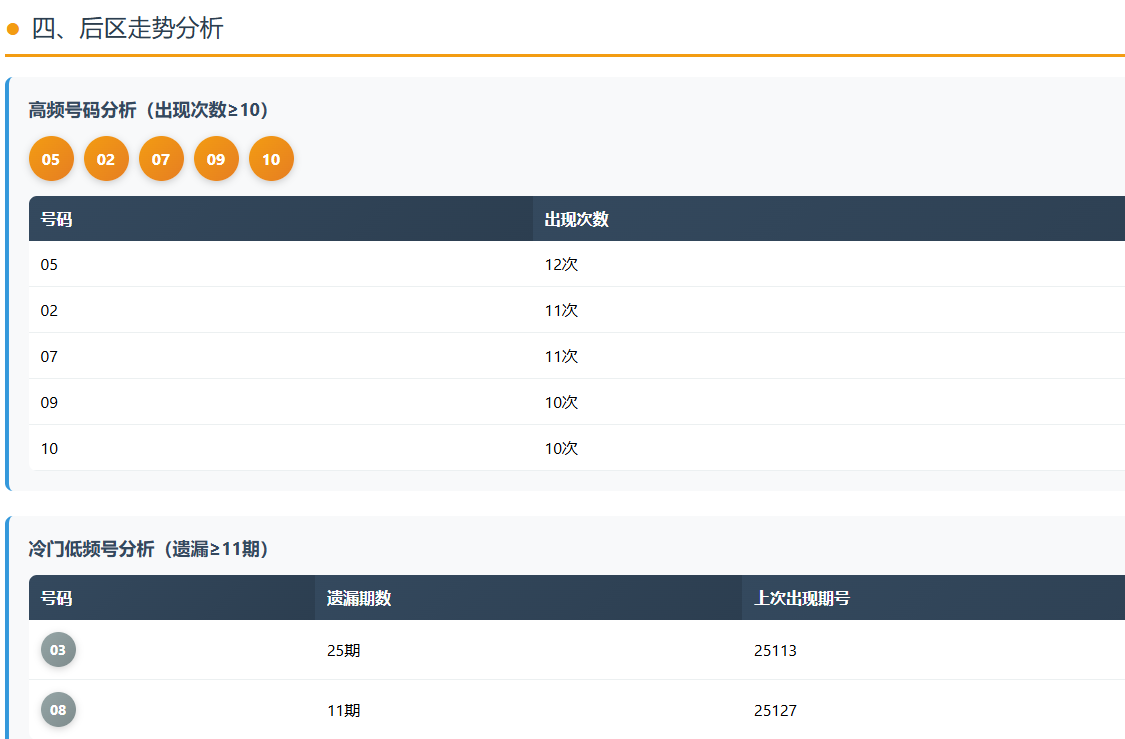
Task: Select the gray 08 cold number ball
Action: 58,710
